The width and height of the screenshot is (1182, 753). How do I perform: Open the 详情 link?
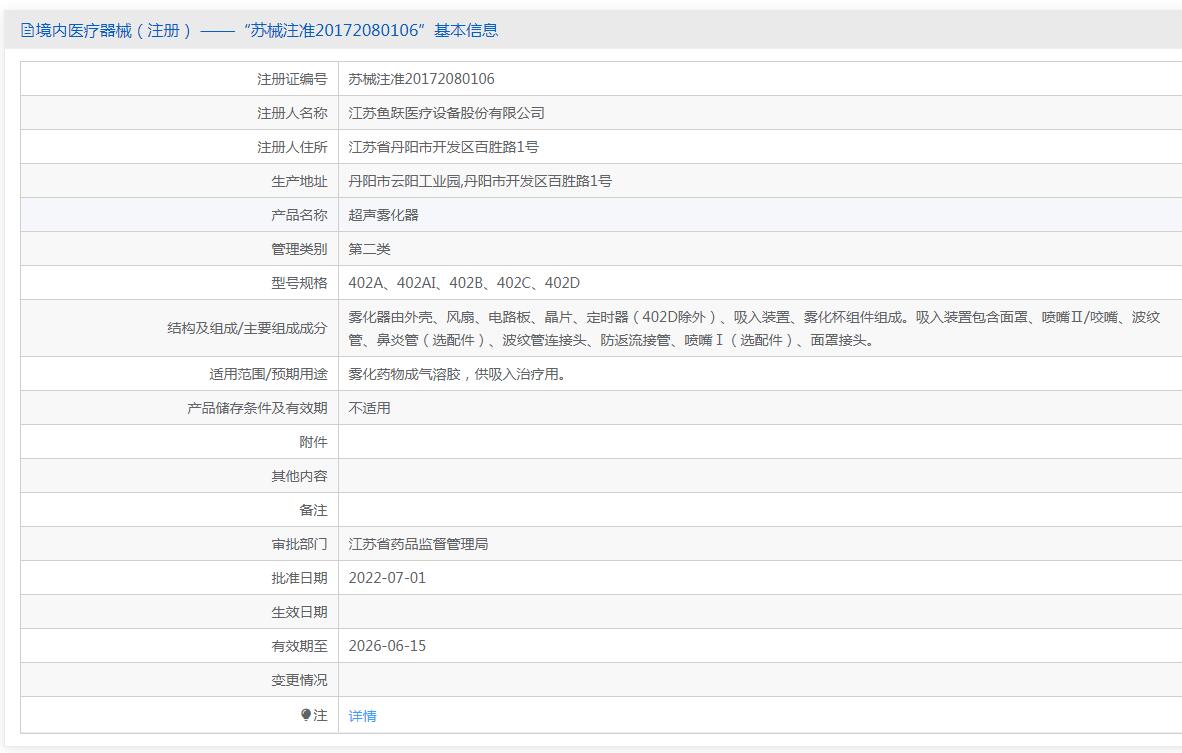point(362,716)
